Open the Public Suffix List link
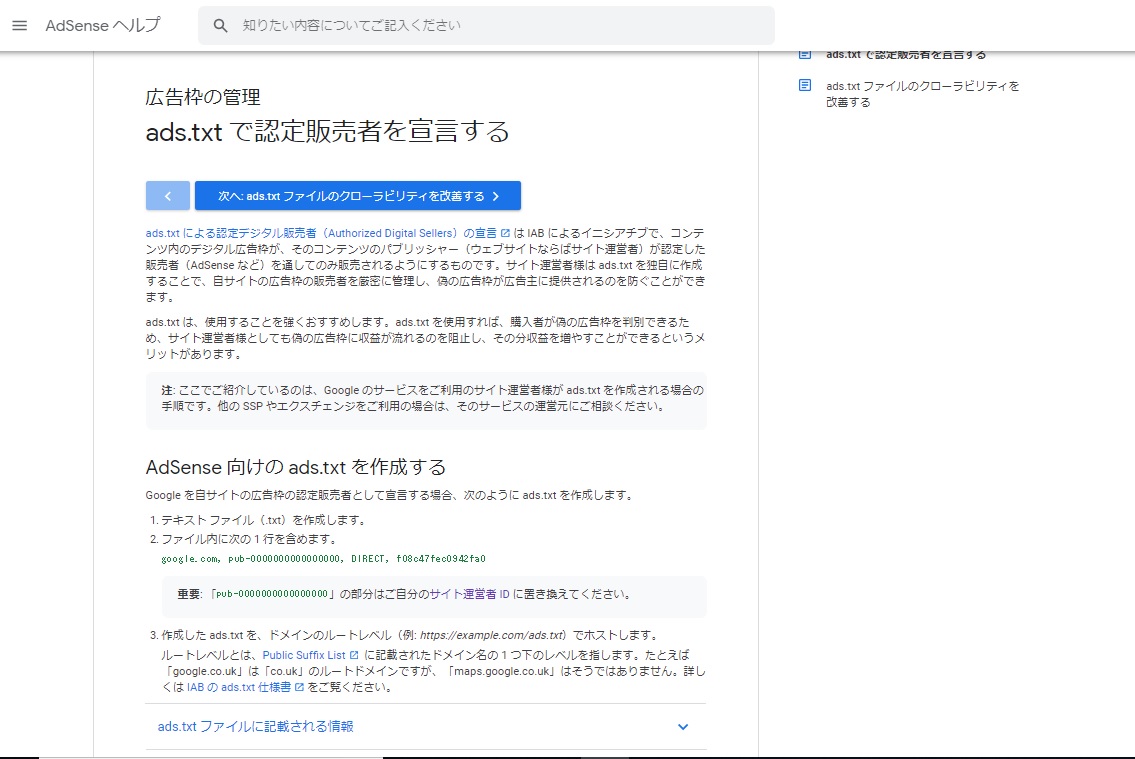 304,655
